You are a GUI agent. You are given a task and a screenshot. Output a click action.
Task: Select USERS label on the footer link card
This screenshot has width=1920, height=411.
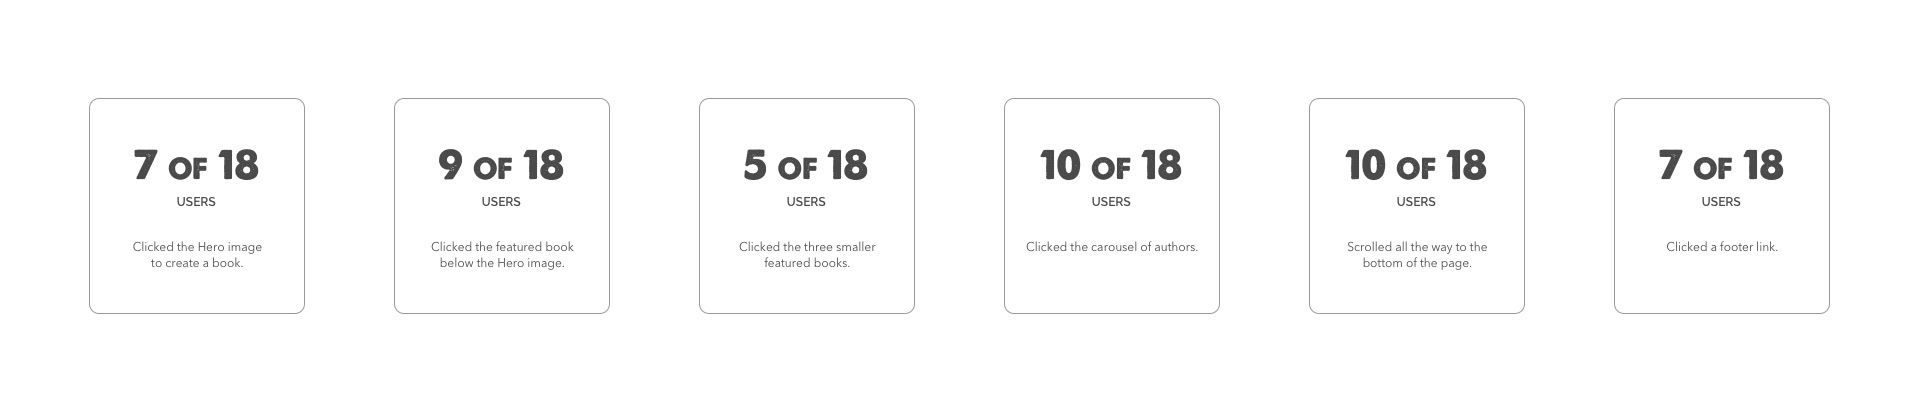(x=1721, y=202)
